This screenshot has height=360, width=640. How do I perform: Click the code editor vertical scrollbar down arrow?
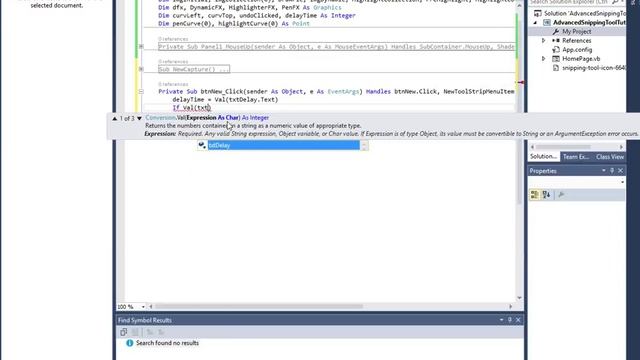coord(519,298)
